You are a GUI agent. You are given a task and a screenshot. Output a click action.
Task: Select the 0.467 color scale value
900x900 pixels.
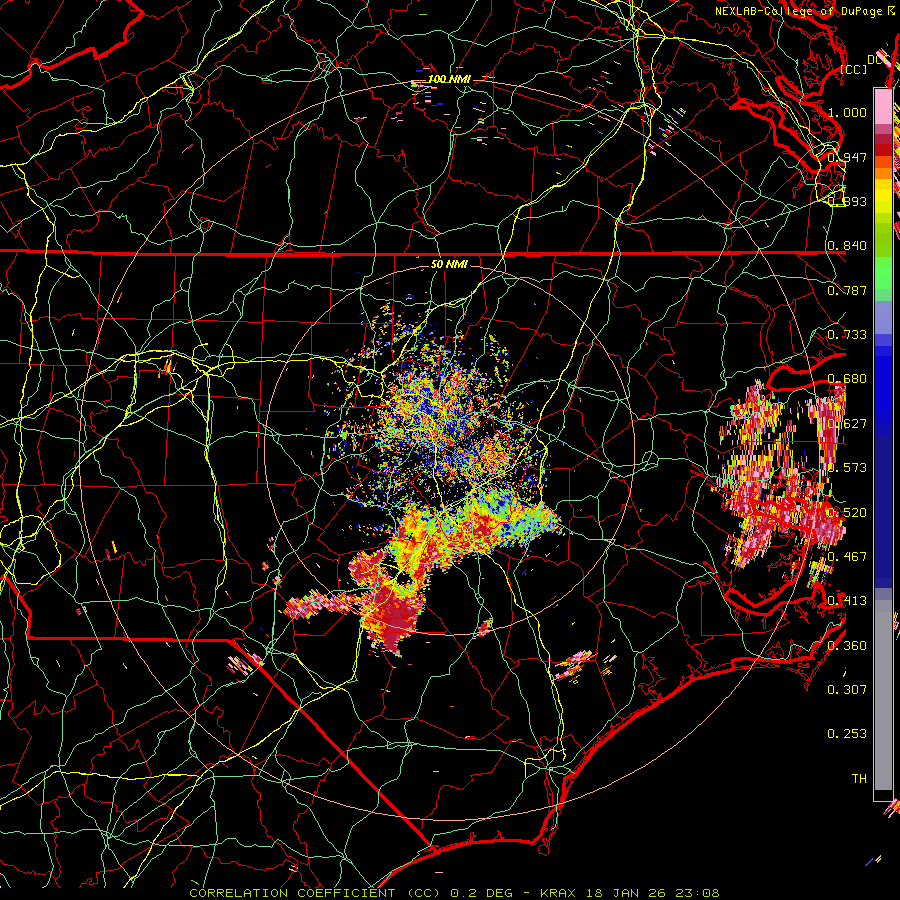point(847,557)
